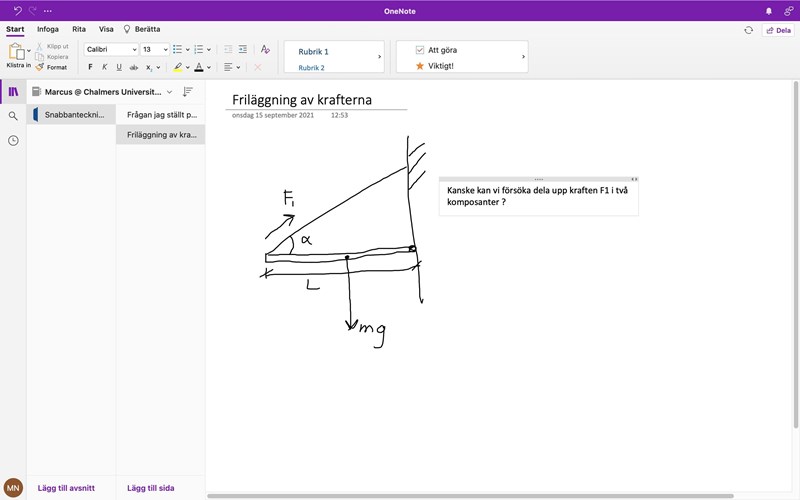Click the Bold formatting icon

[x=90, y=67]
